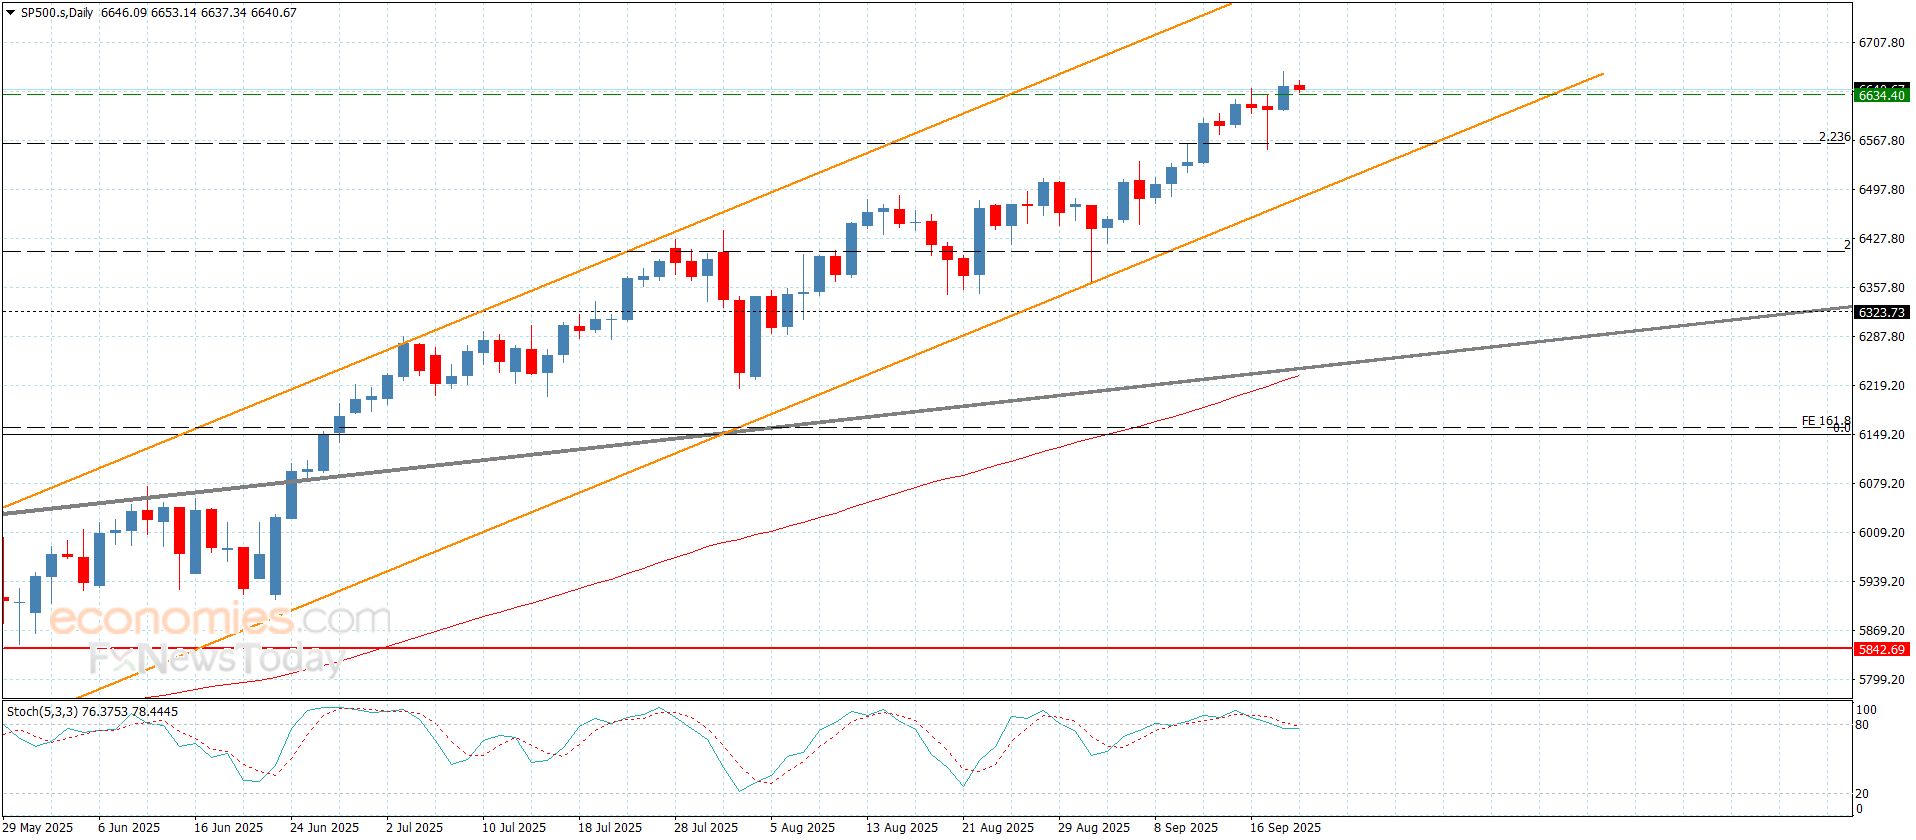
Task: Click the 6009.20 price axis value
Action: [1881, 533]
